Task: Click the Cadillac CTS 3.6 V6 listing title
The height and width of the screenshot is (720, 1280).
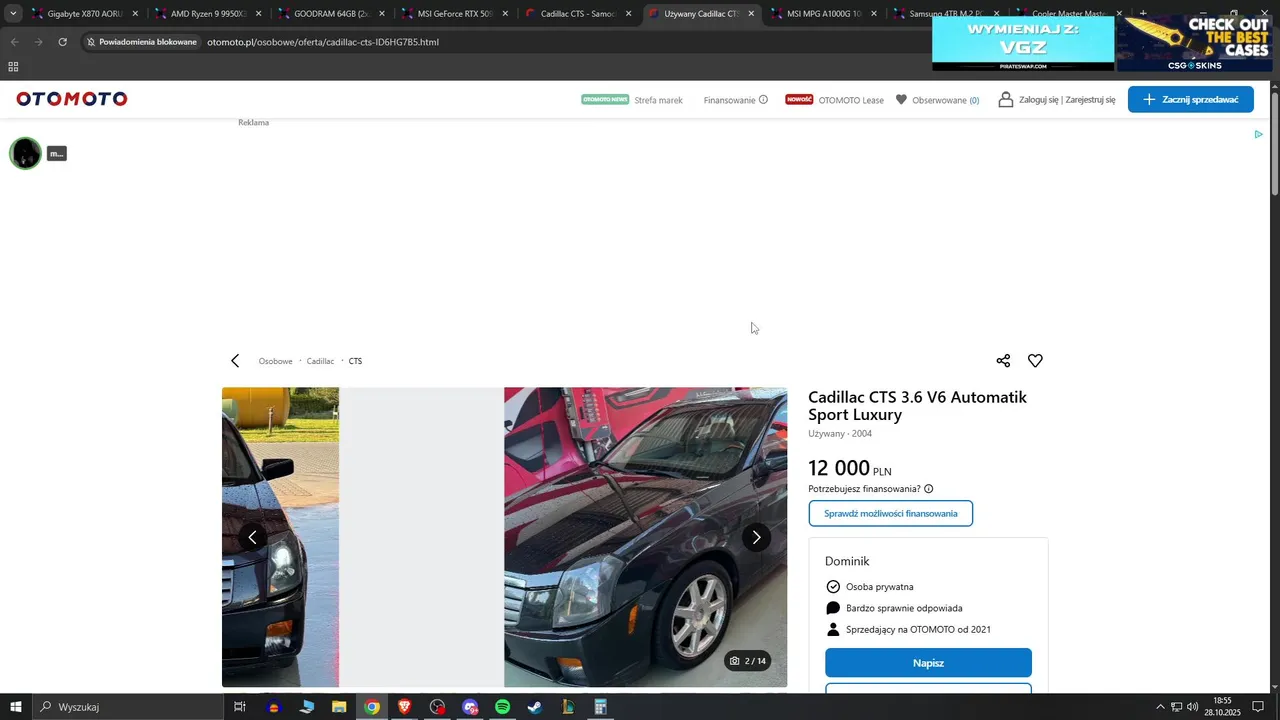Action: 917,405
